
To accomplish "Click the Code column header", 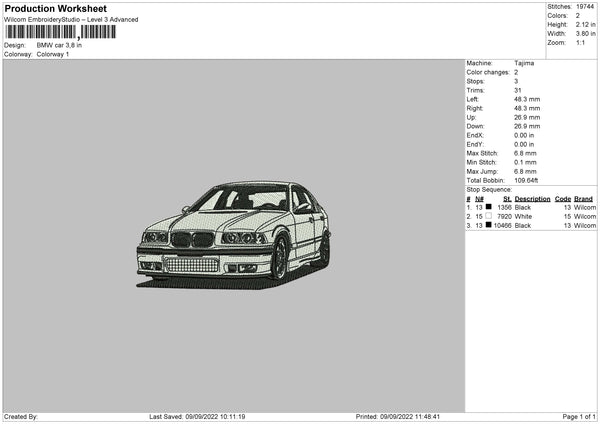I will (563, 198).
